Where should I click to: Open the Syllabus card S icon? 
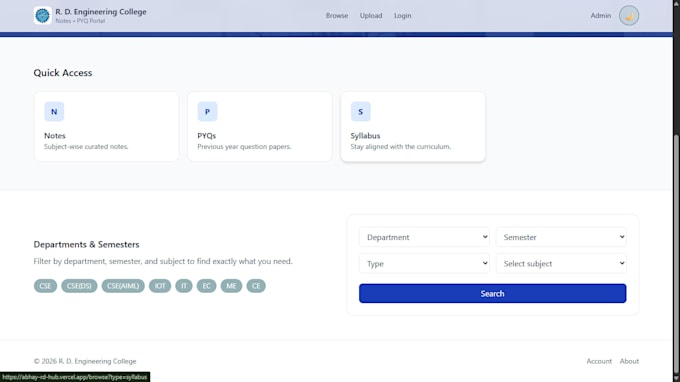(x=360, y=111)
